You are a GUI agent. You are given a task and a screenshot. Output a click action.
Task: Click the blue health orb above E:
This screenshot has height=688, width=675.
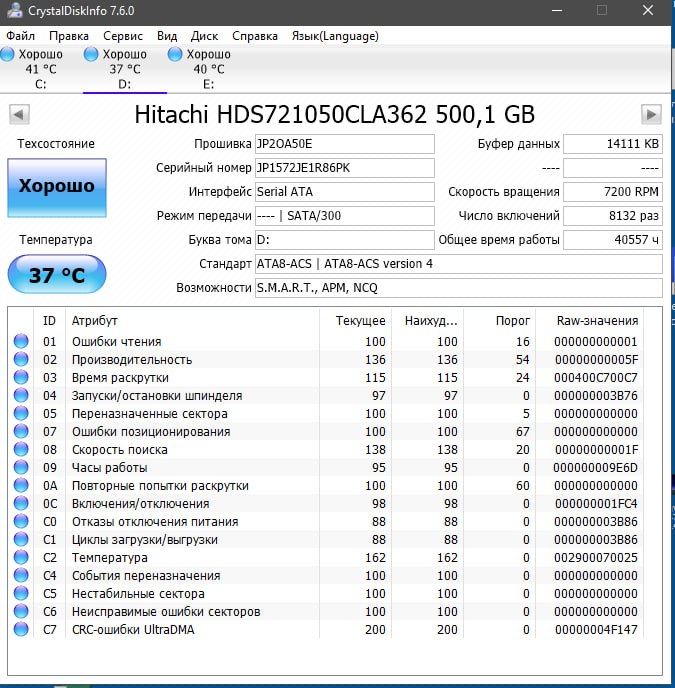175,54
